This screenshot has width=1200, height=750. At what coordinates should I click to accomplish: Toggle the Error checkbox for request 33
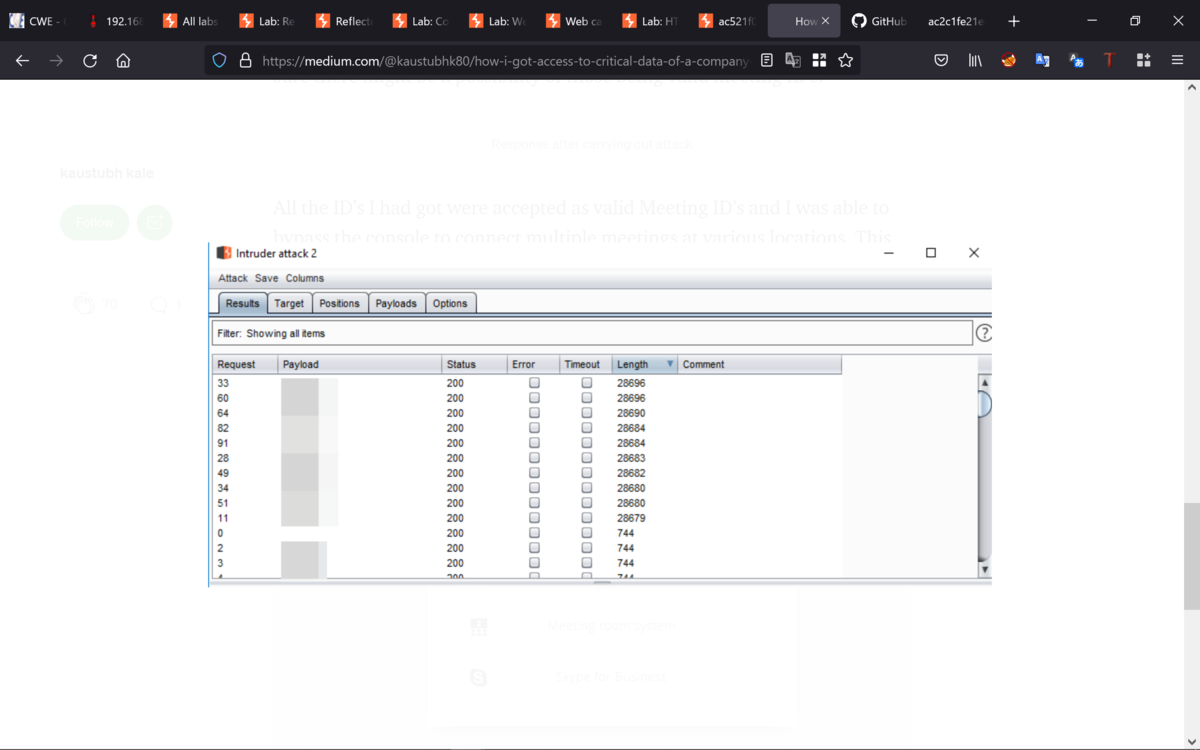[x=534, y=383]
